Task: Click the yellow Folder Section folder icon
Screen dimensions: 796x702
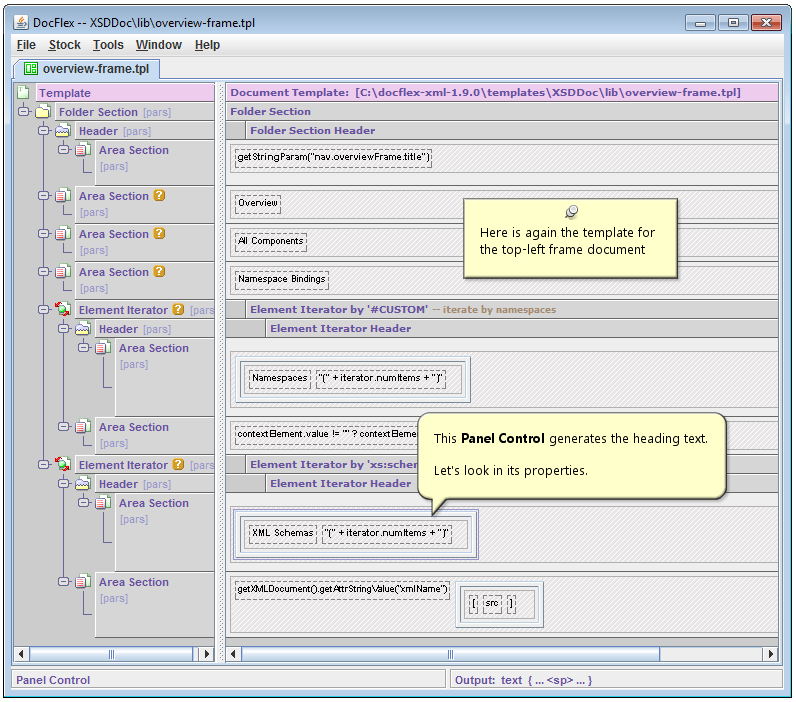Action: tap(43, 112)
